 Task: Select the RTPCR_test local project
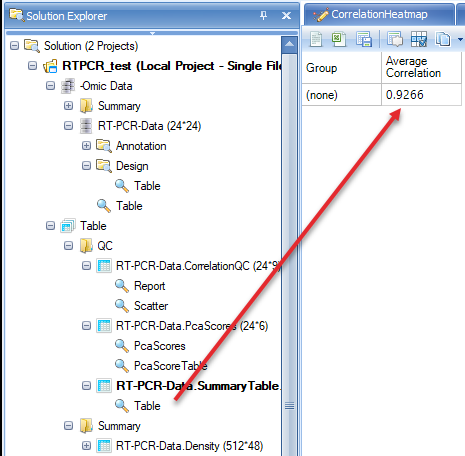172,66
